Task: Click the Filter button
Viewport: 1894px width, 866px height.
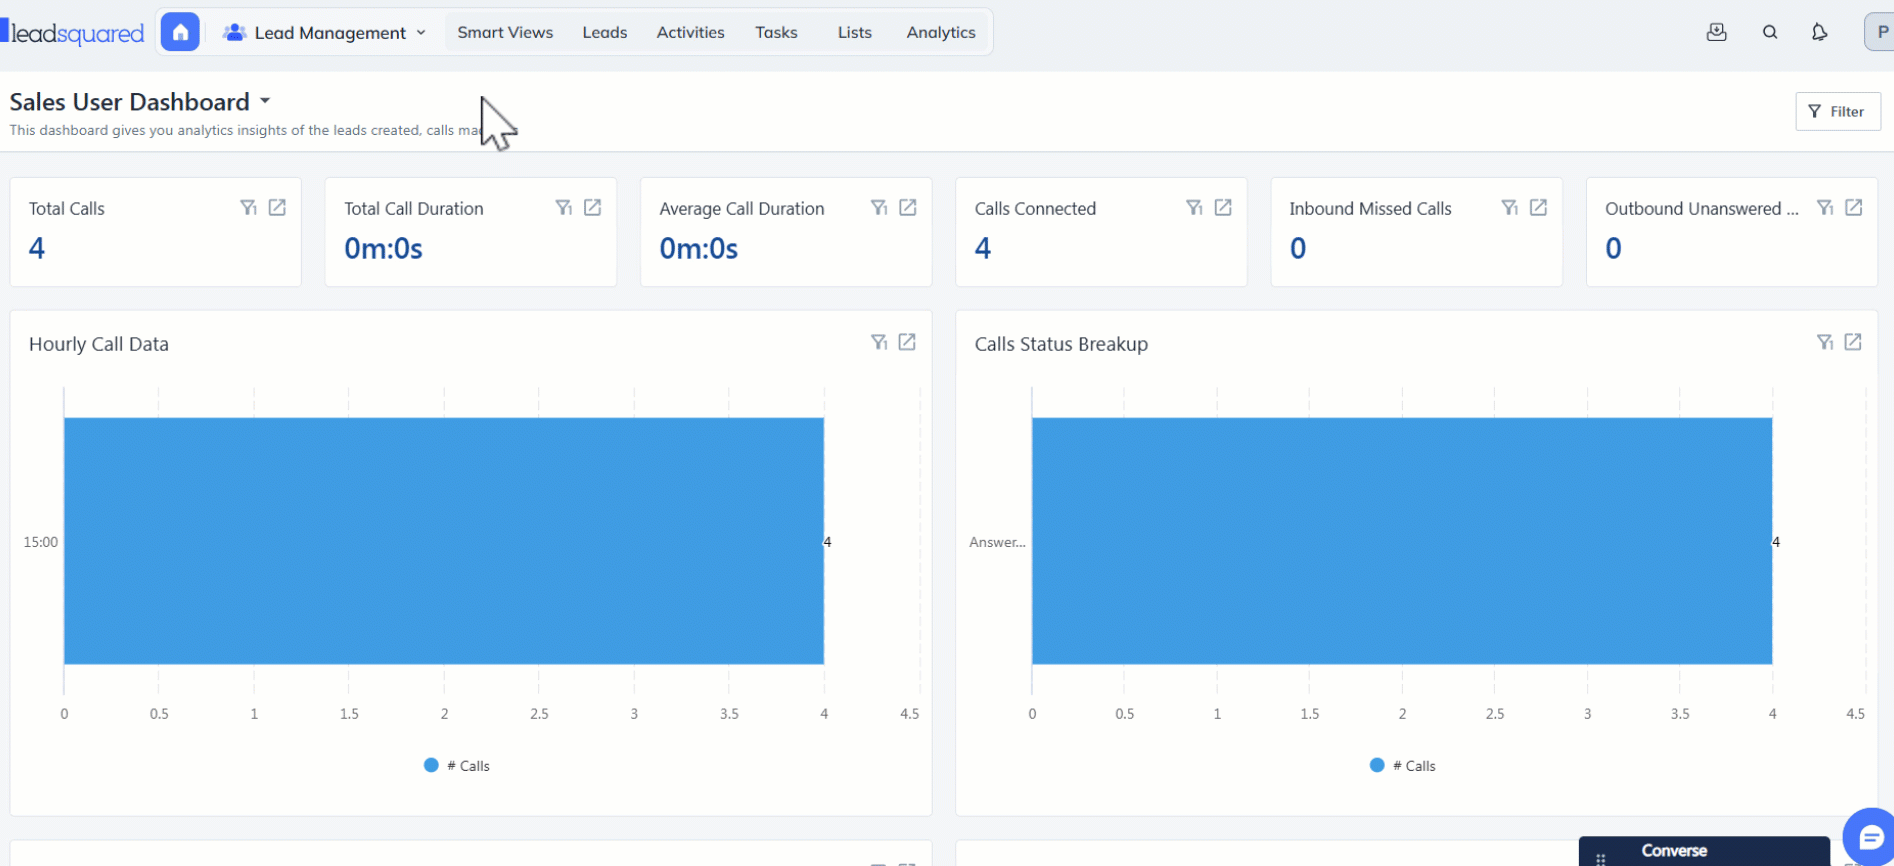Action: tap(1837, 111)
